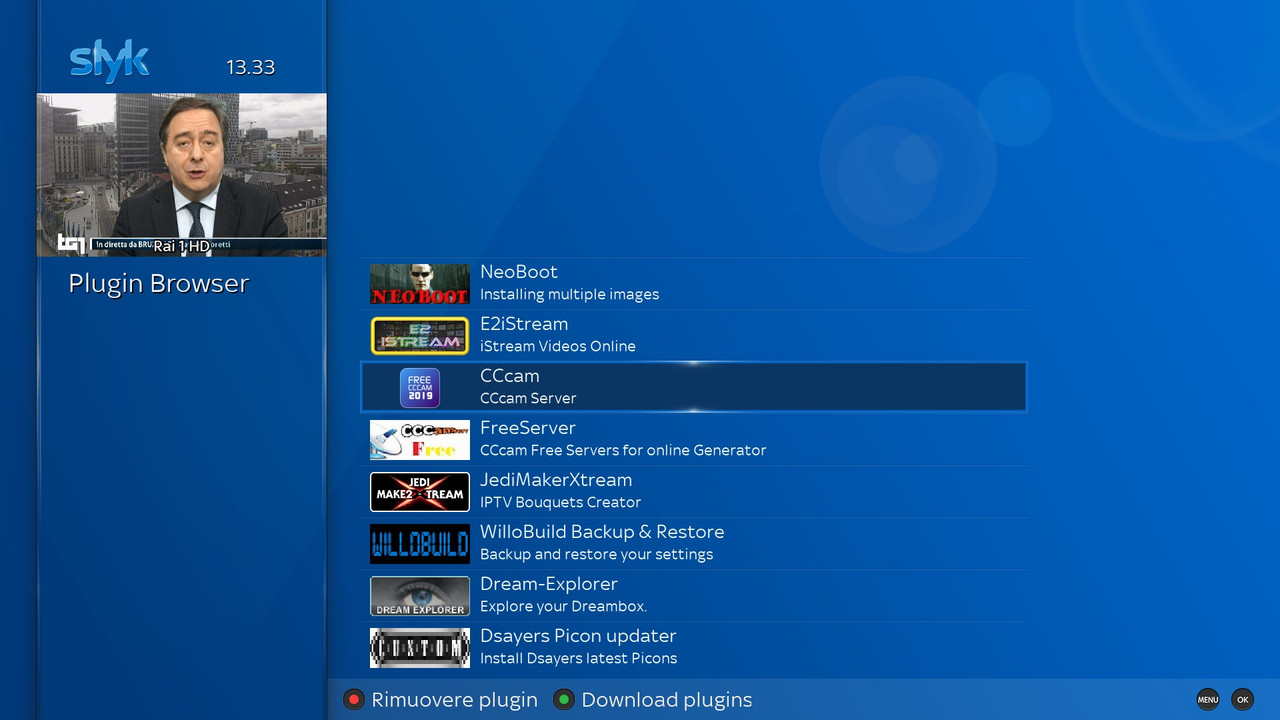Select NeoBoot plugin title
Screen dimensions: 1280x720
click(519, 272)
